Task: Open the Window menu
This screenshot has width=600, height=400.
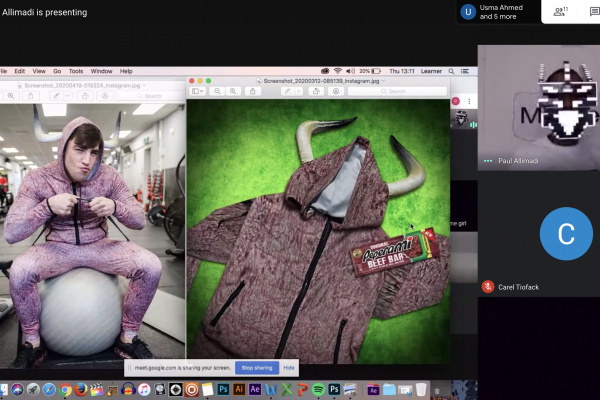Action: 102,71
